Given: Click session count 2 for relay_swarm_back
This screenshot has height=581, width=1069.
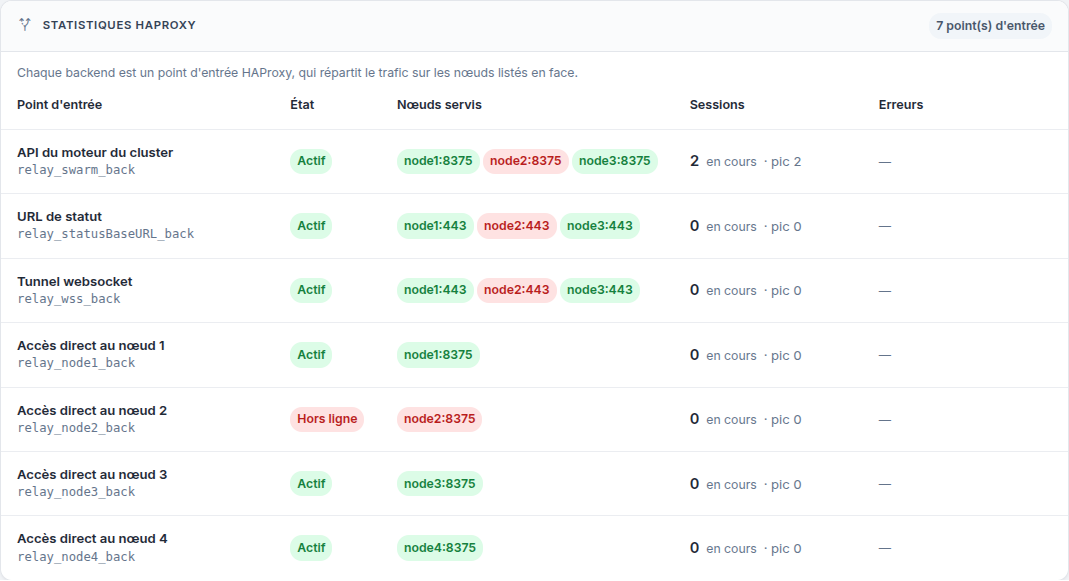Looking at the screenshot, I should click(x=694, y=161).
